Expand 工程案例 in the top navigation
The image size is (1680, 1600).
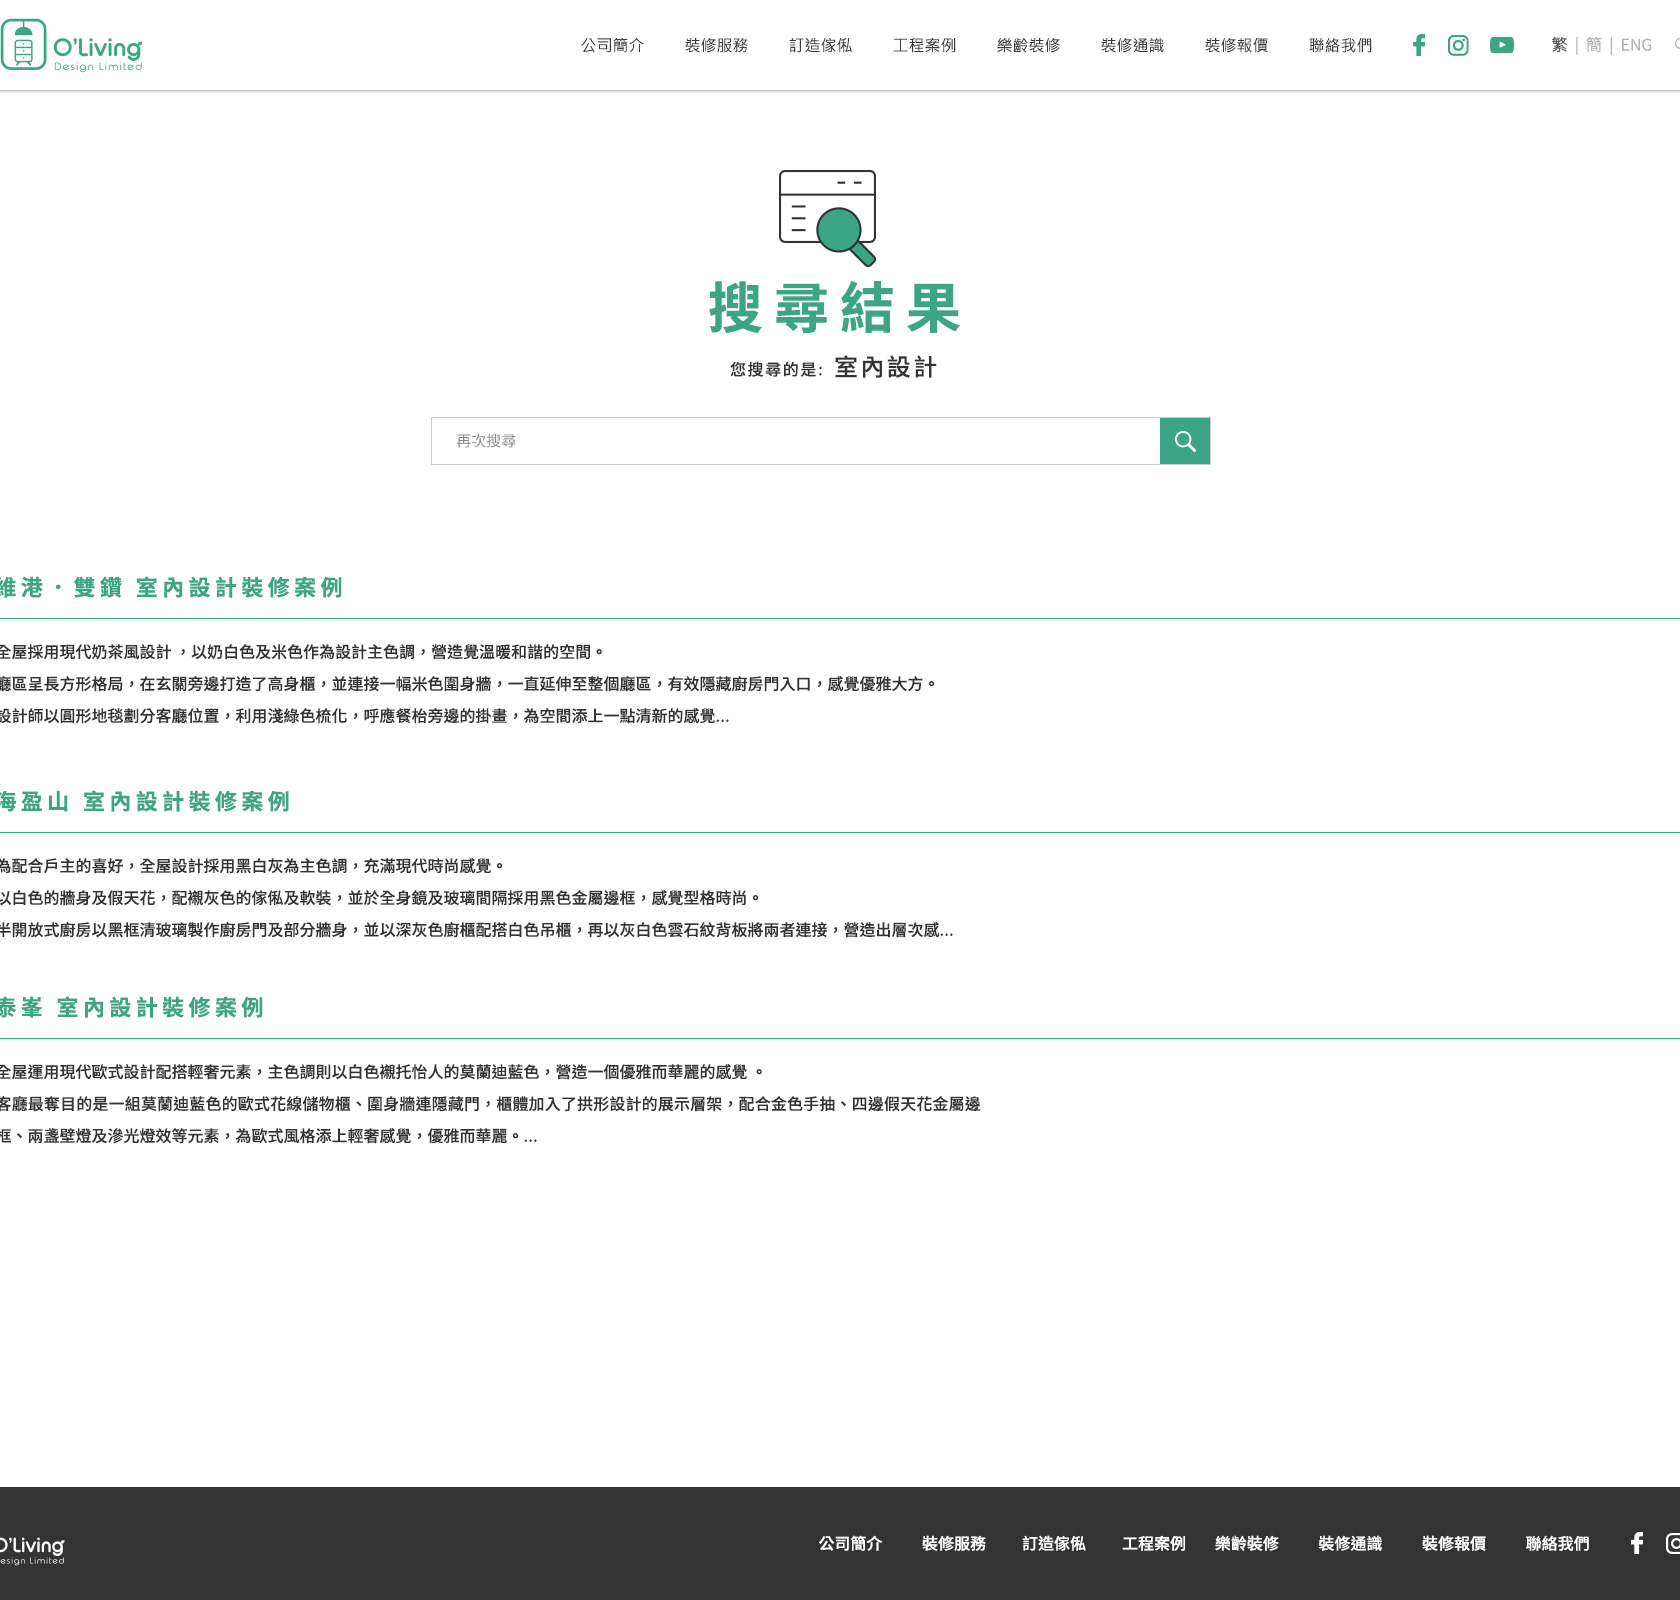click(924, 45)
